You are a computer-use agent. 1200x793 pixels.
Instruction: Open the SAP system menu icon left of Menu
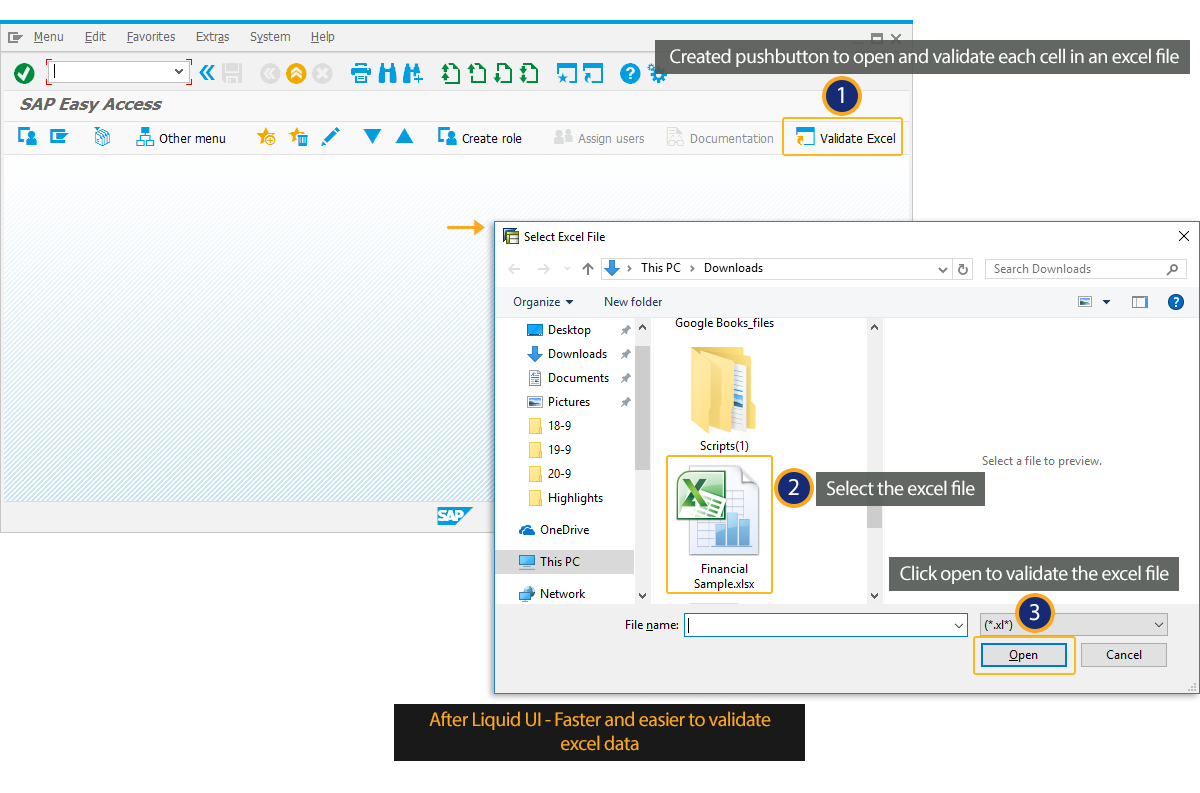[x=16, y=37]
